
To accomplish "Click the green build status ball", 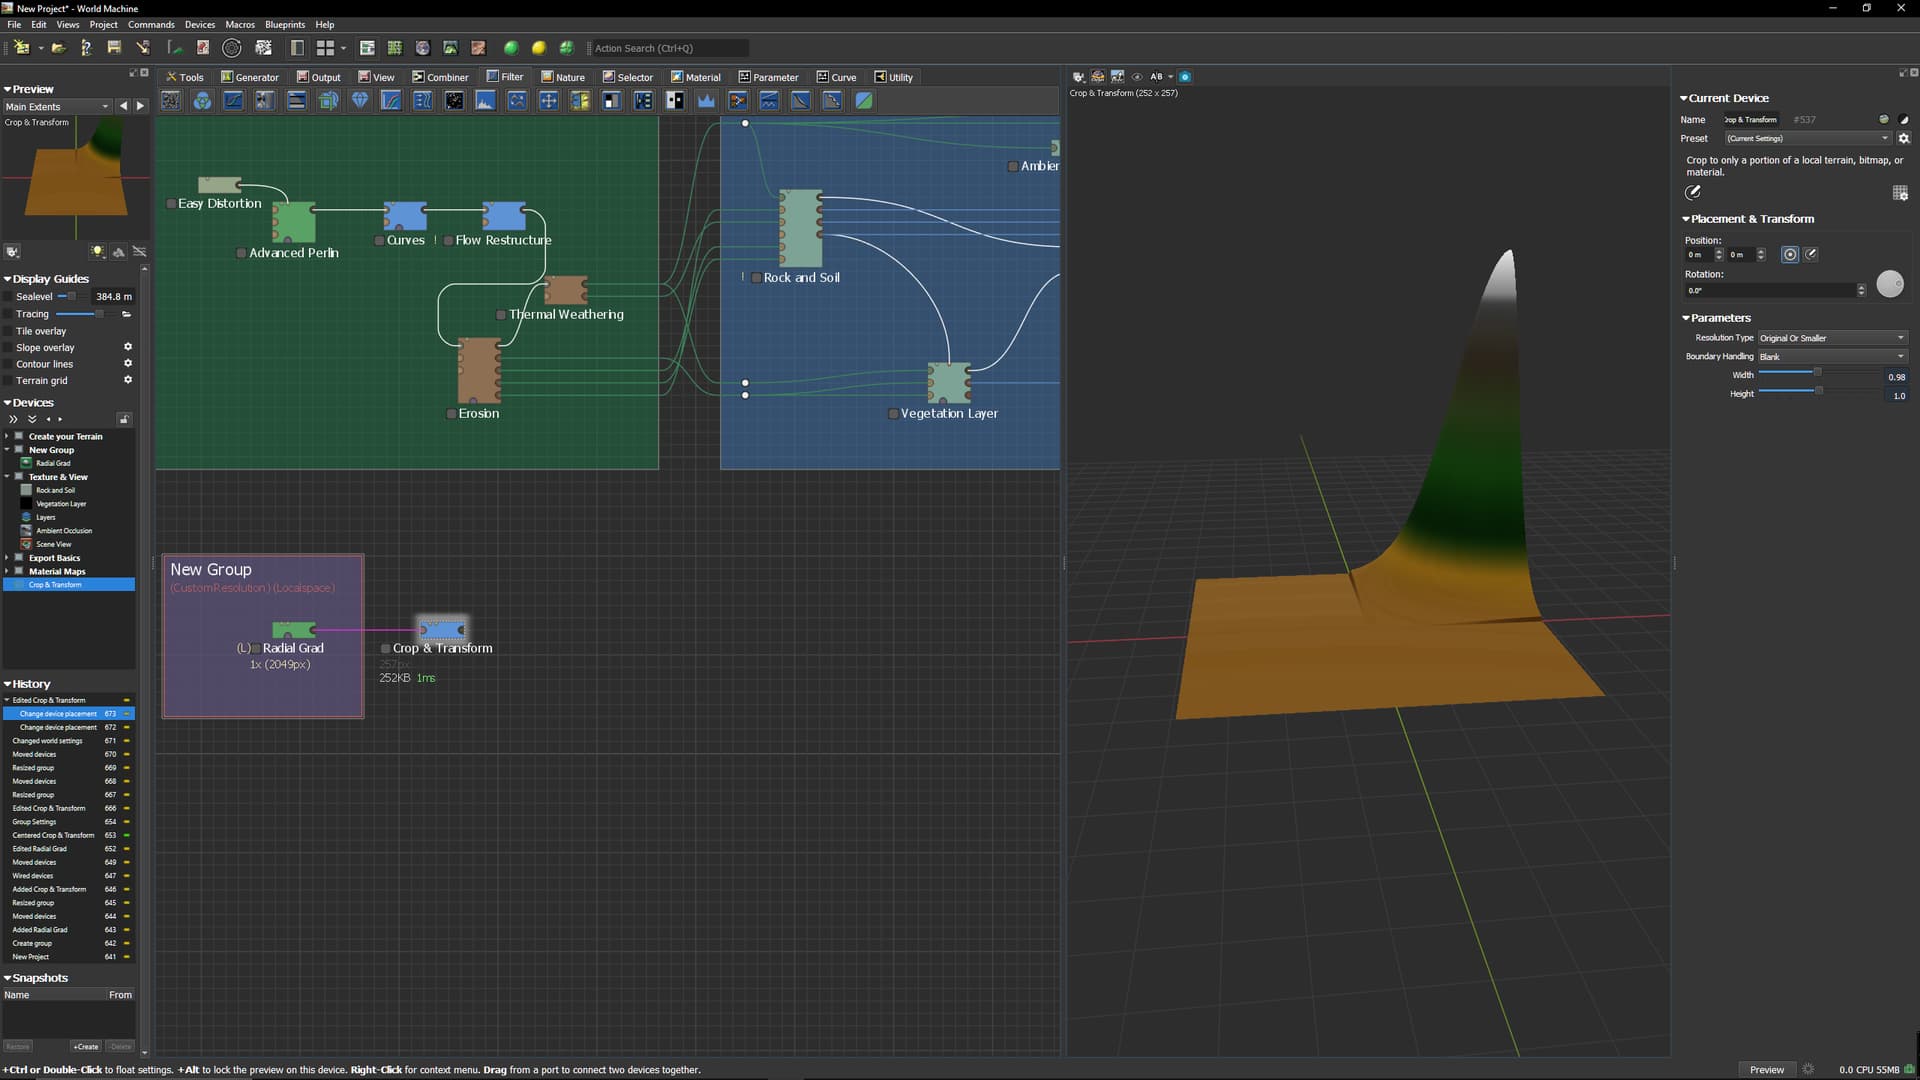I will click(x=511, y=48).
